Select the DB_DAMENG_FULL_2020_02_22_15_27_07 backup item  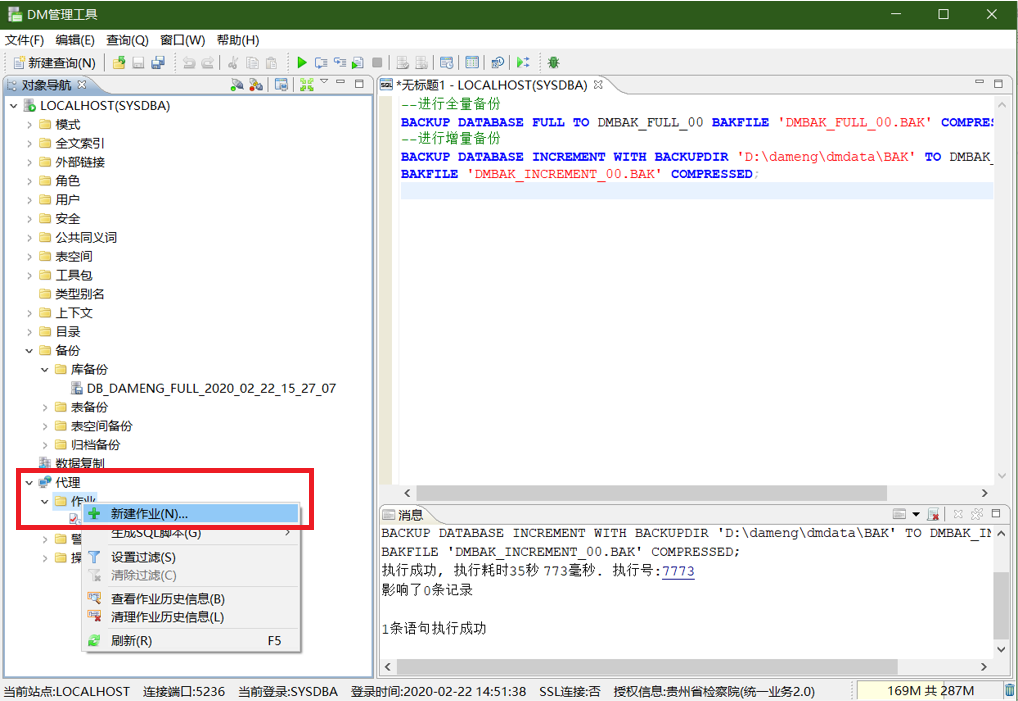click(x=203, y=388)
